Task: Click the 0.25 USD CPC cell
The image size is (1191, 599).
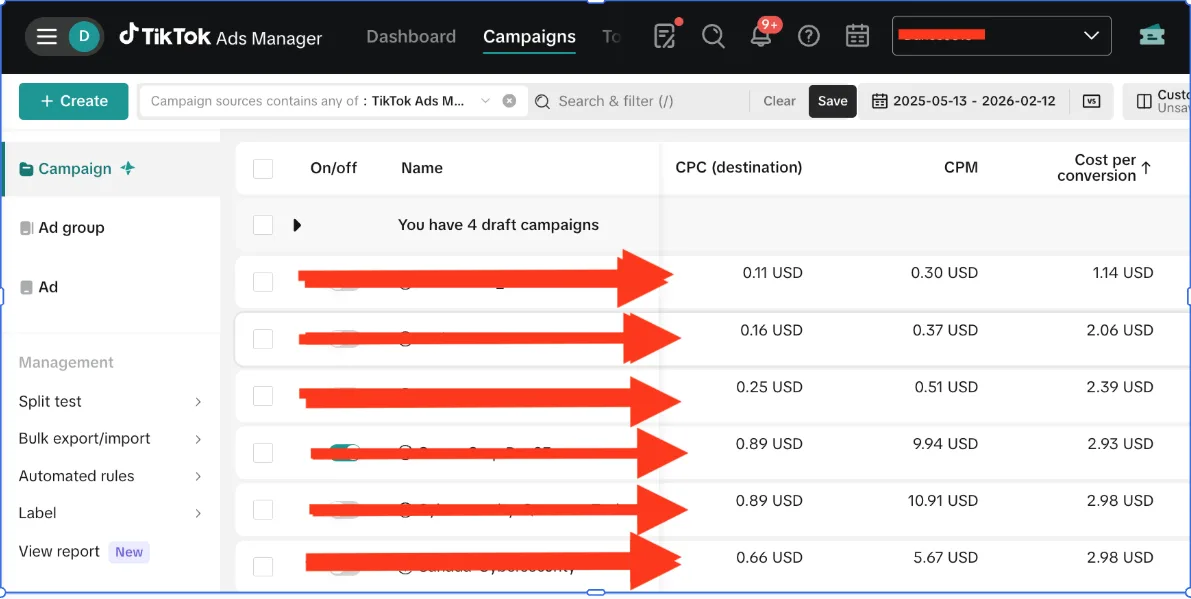Action: click(769, 387)
